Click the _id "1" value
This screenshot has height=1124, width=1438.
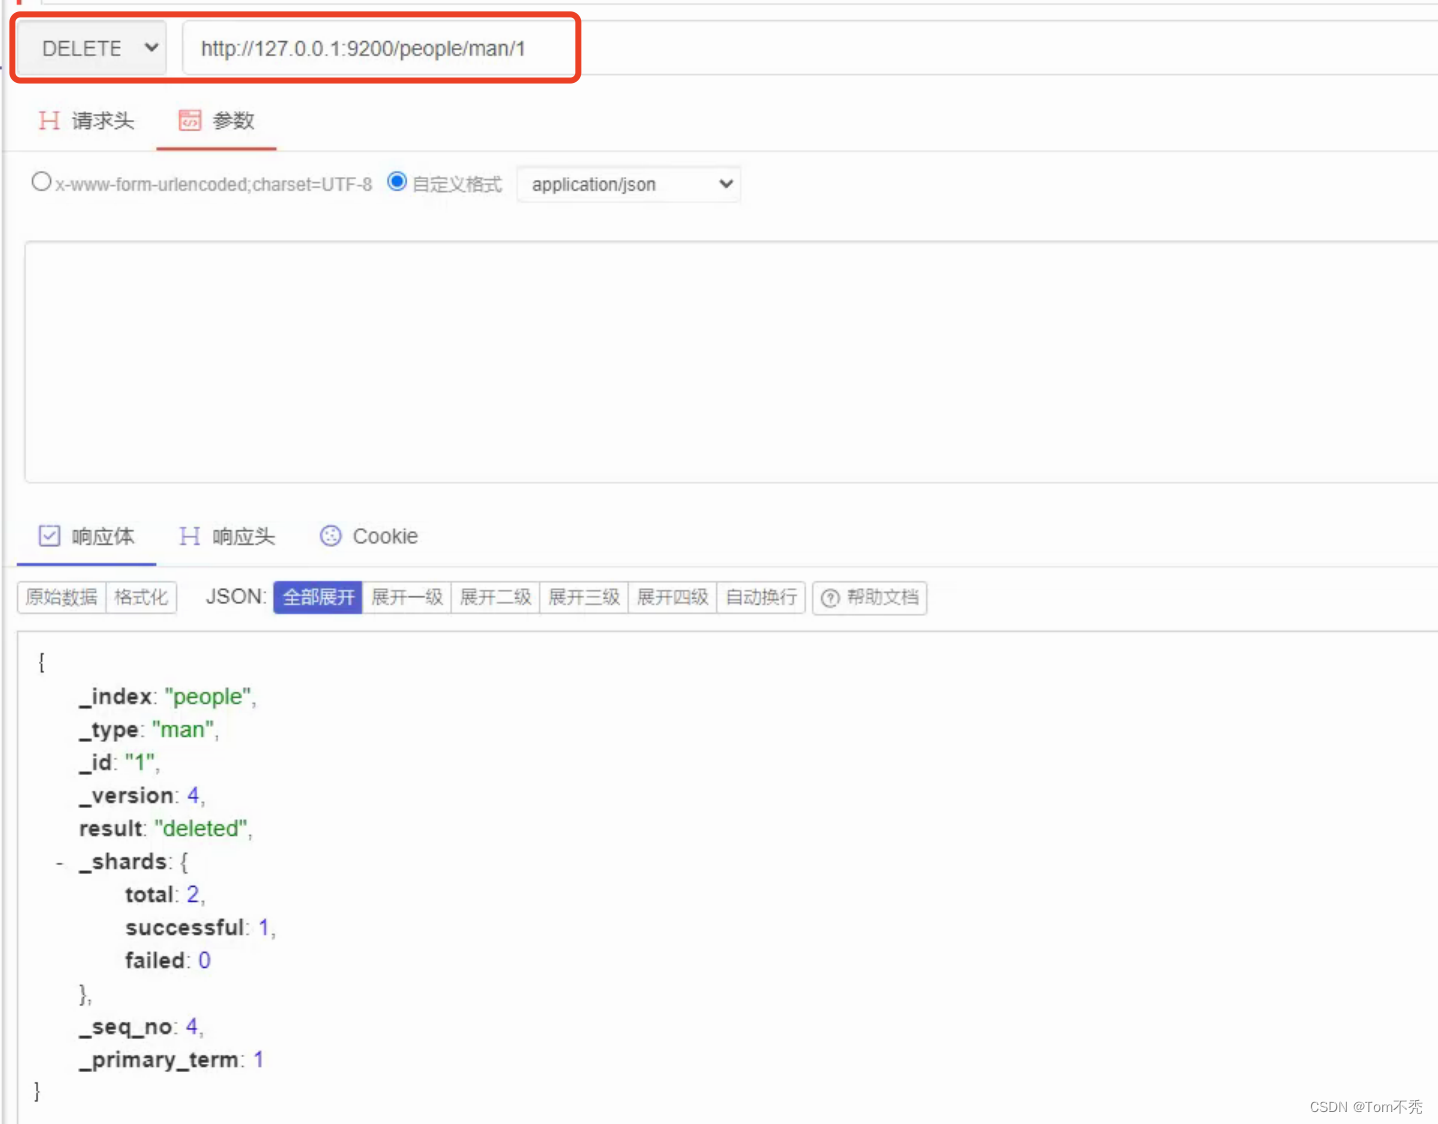(x=139, y=763)
